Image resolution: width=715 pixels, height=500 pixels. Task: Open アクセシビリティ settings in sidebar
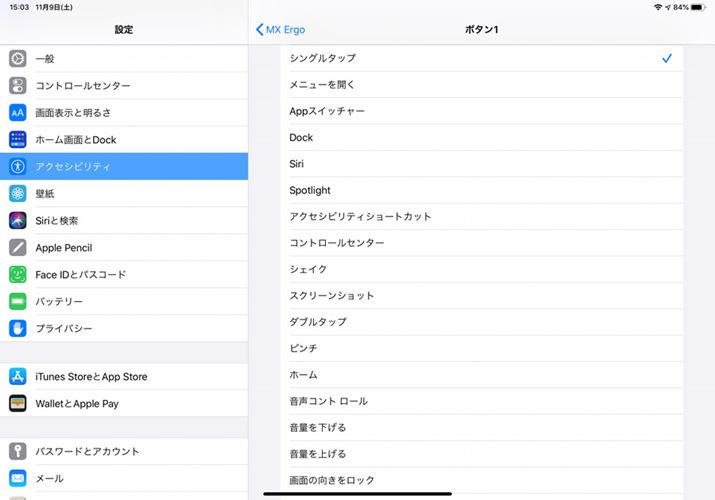[124, 167]
